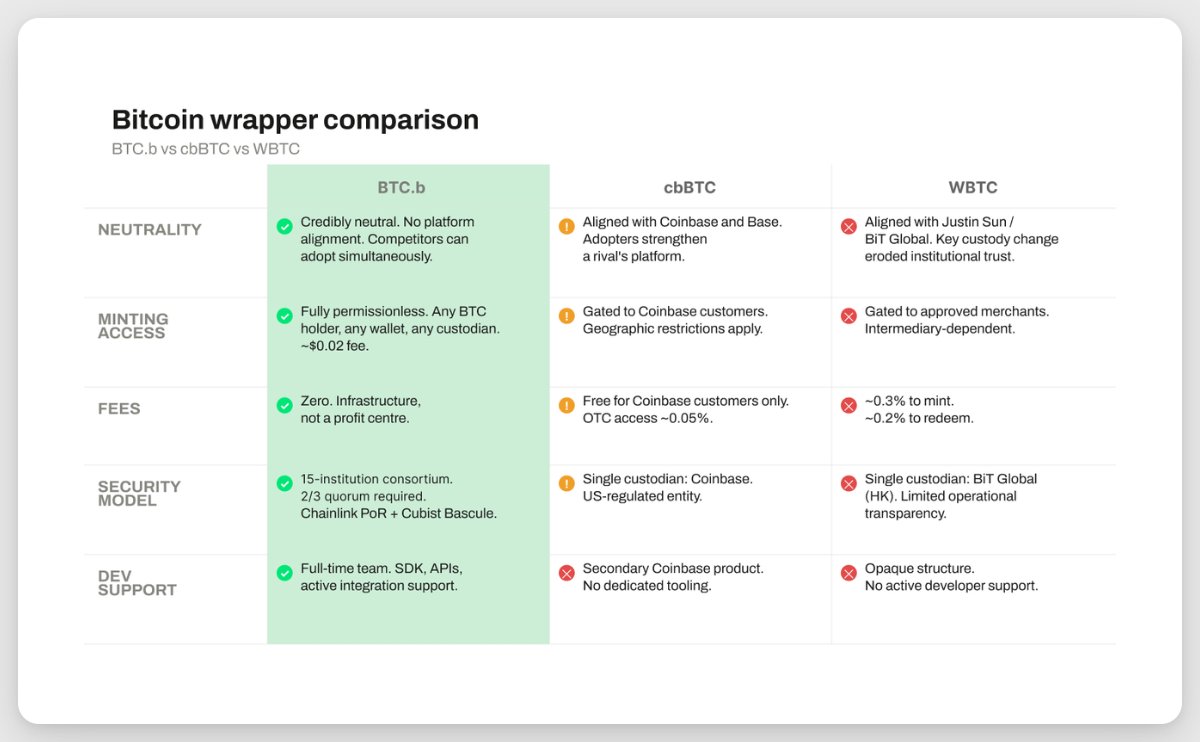This screenshot has width=1200, height=742.
Task: Click green checkmark next to 15-institution consortium
Action: tap(285, 483)
